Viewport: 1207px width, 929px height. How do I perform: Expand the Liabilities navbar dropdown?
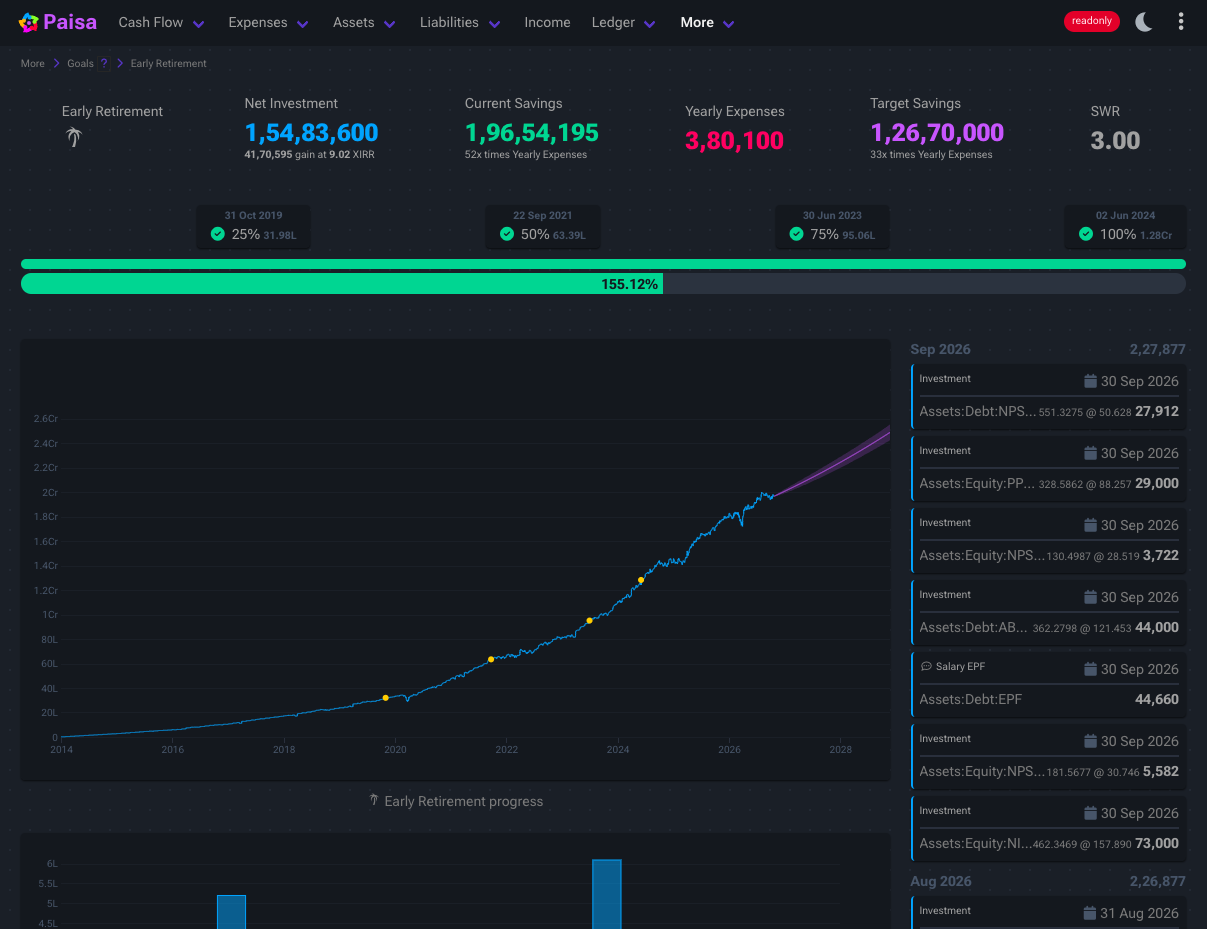pos(460,22)
